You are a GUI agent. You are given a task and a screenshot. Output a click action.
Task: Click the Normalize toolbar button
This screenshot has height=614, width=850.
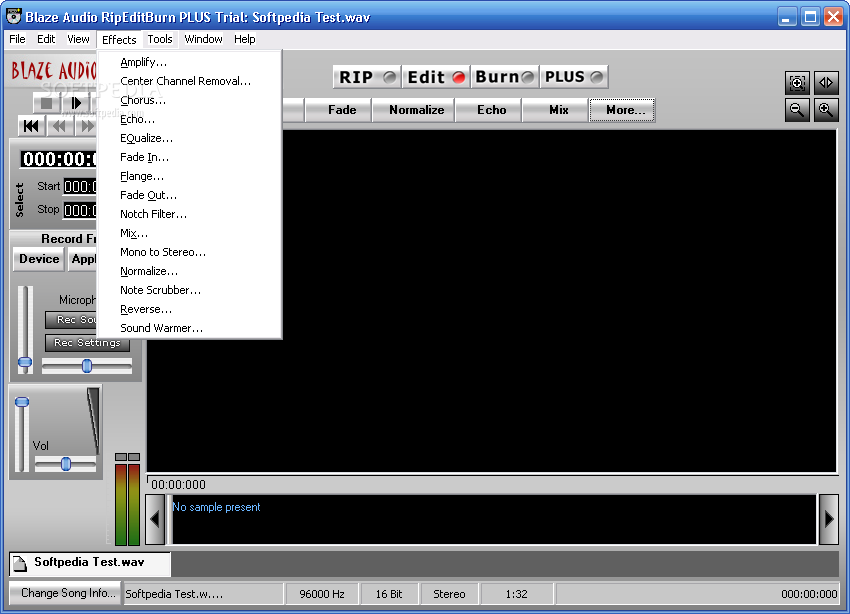[x=416, y=110]
